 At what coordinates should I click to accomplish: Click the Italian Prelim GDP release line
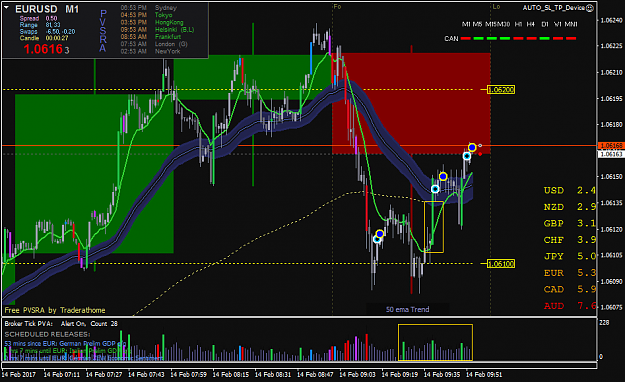pyautogui.click(x=67, y=350)
